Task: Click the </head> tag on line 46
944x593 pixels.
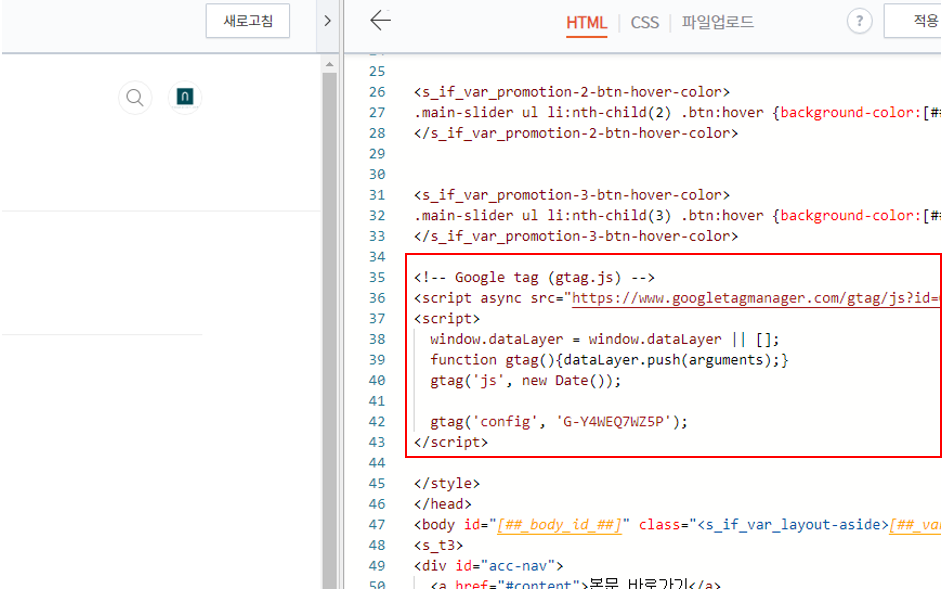Action: tap(442, 504)
